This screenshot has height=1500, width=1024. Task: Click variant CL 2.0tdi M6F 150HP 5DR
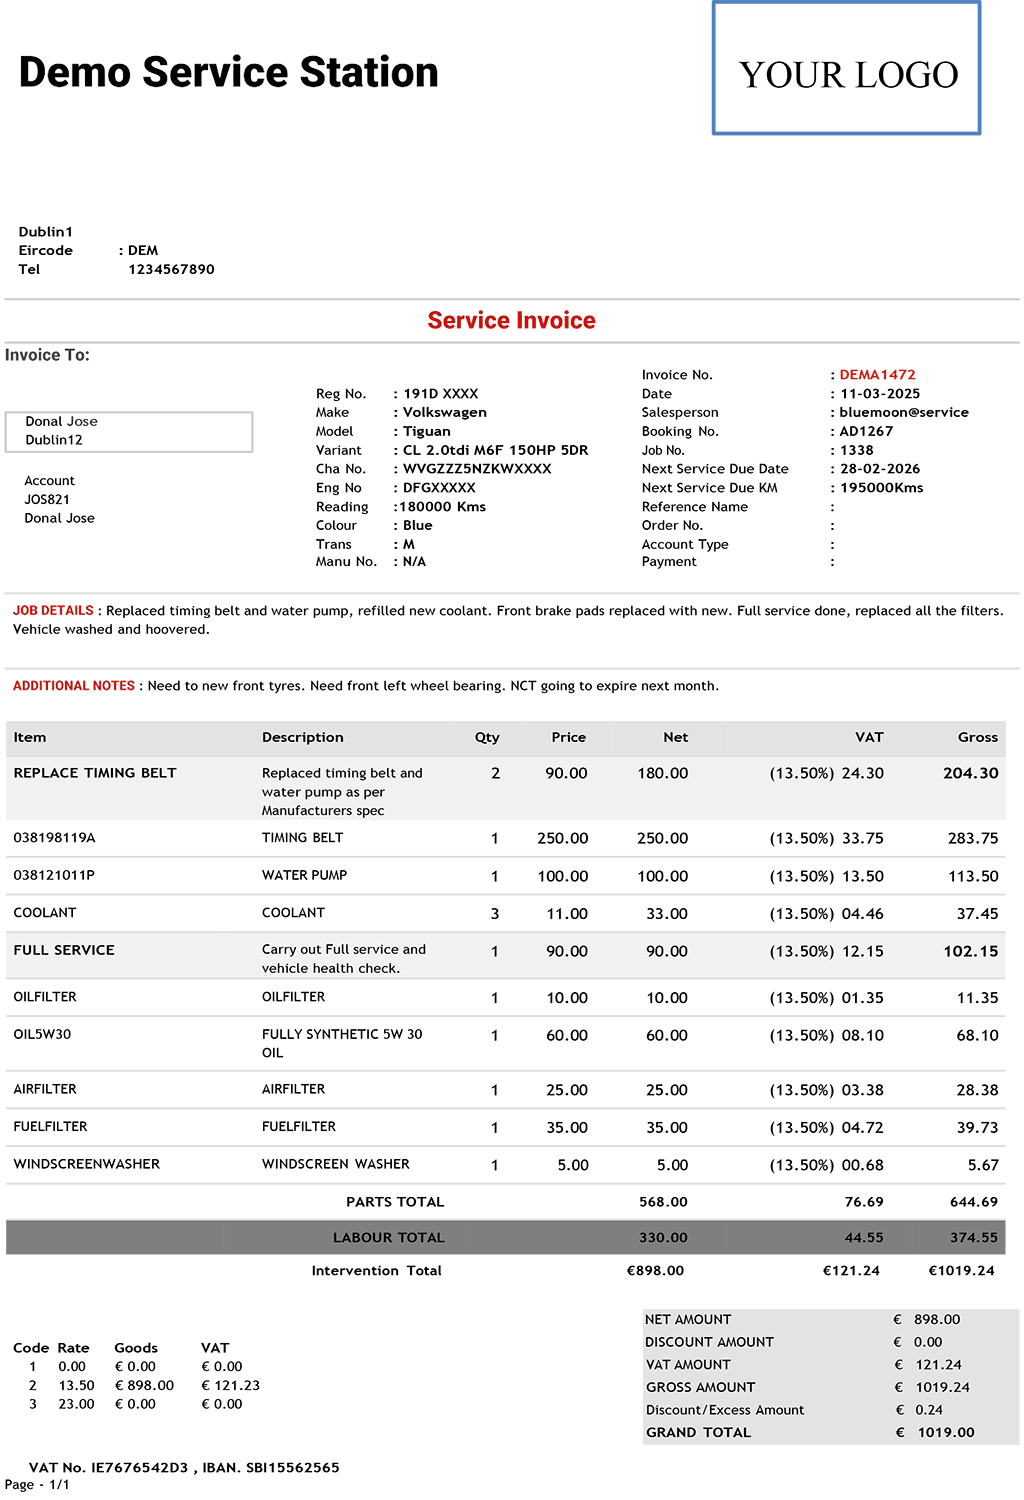click(496, 450)
